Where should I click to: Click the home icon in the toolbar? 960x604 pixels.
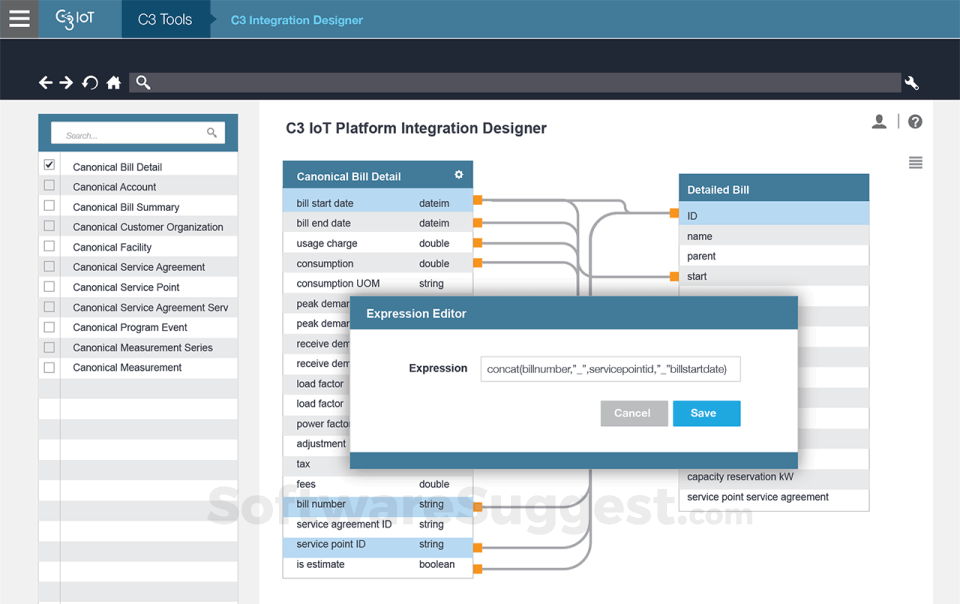(x=114, y=83)
